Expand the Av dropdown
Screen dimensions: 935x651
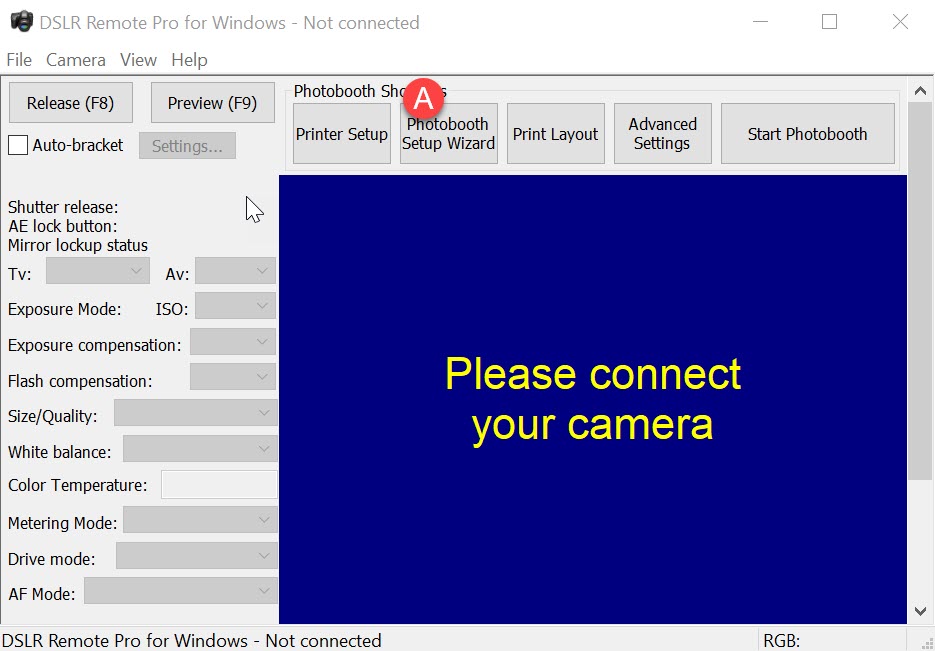(x=235, y=271)
